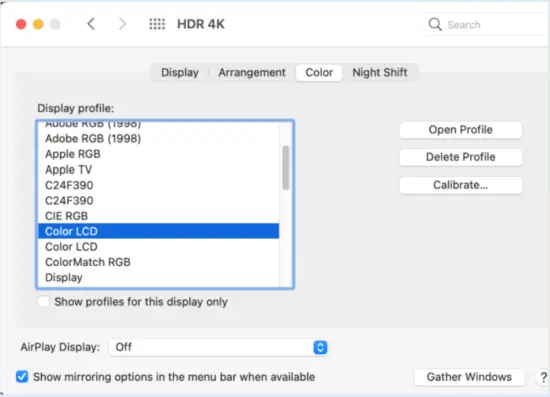This screenshot has width=550, height=397.
Task: Minimize the window with the yellow button
Action: point(38,24)
